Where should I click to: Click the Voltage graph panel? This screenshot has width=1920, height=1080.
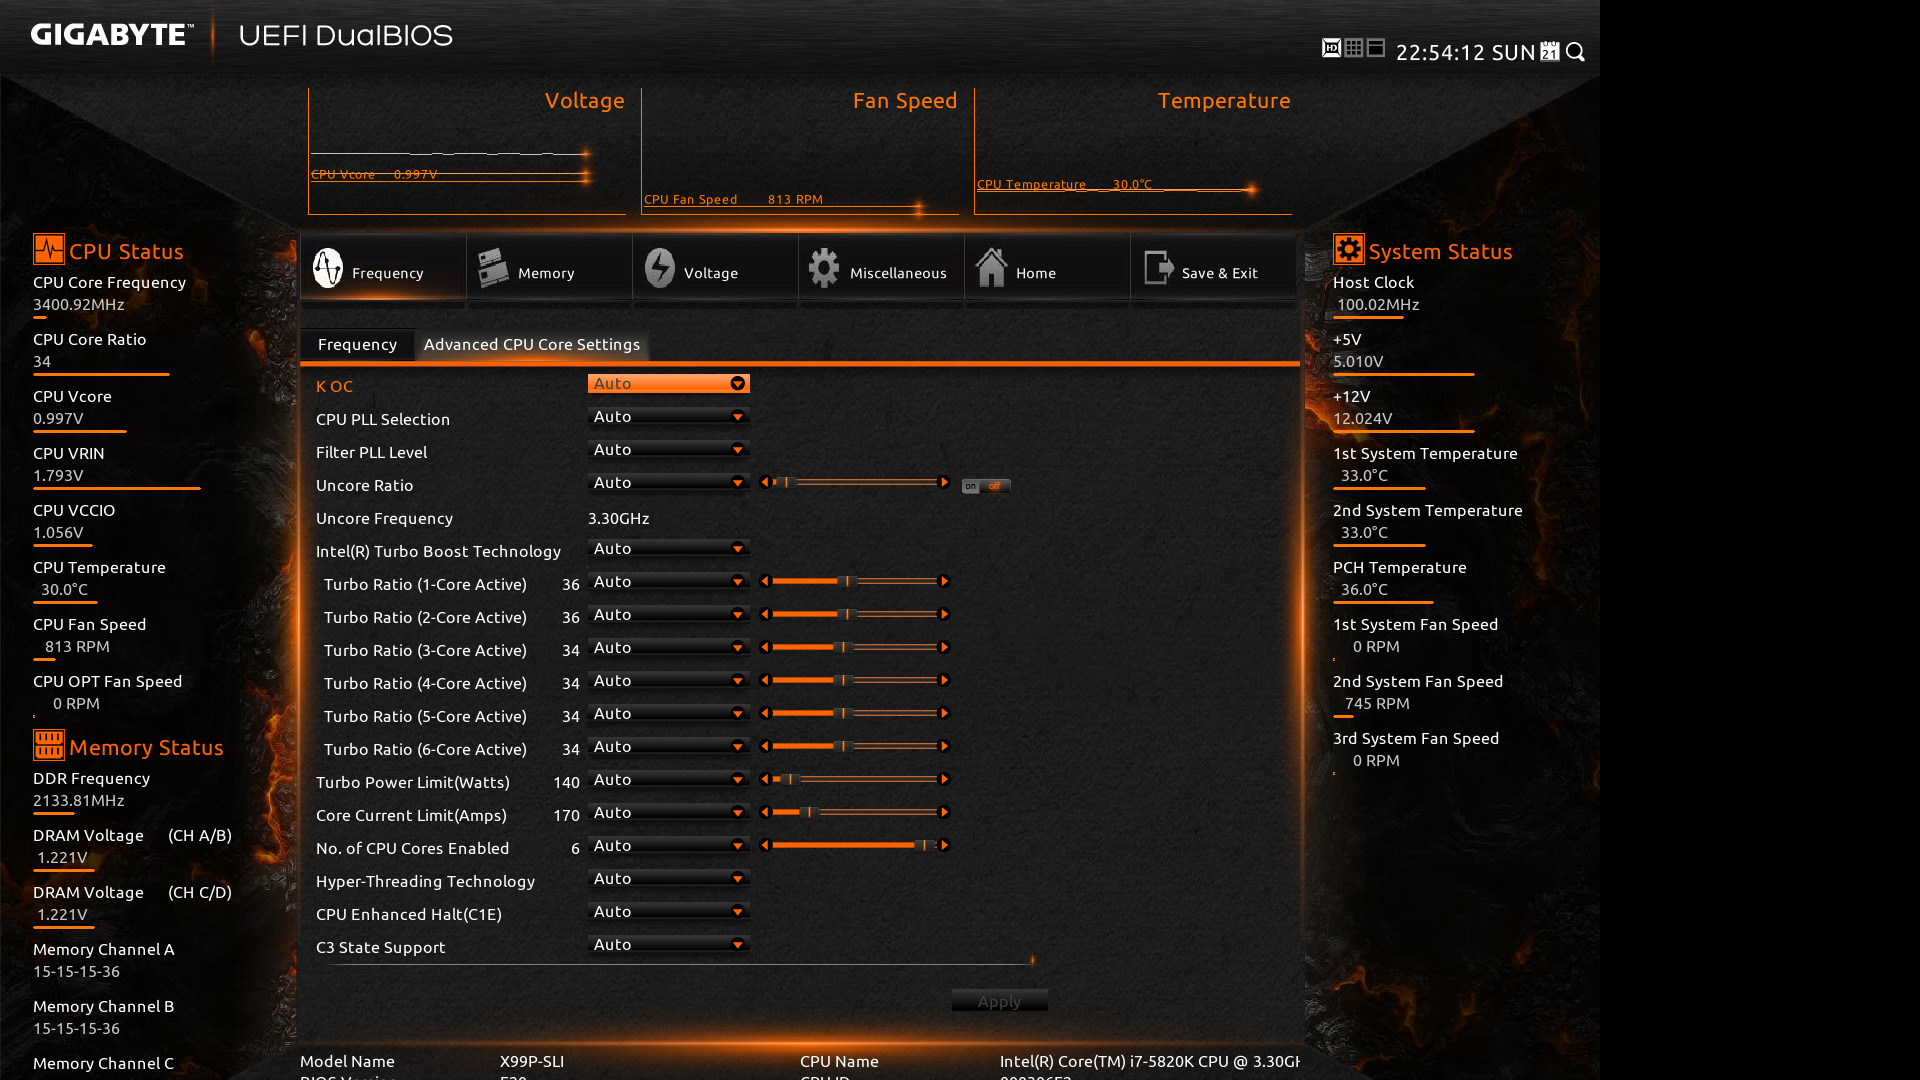[x=467, y=151]
